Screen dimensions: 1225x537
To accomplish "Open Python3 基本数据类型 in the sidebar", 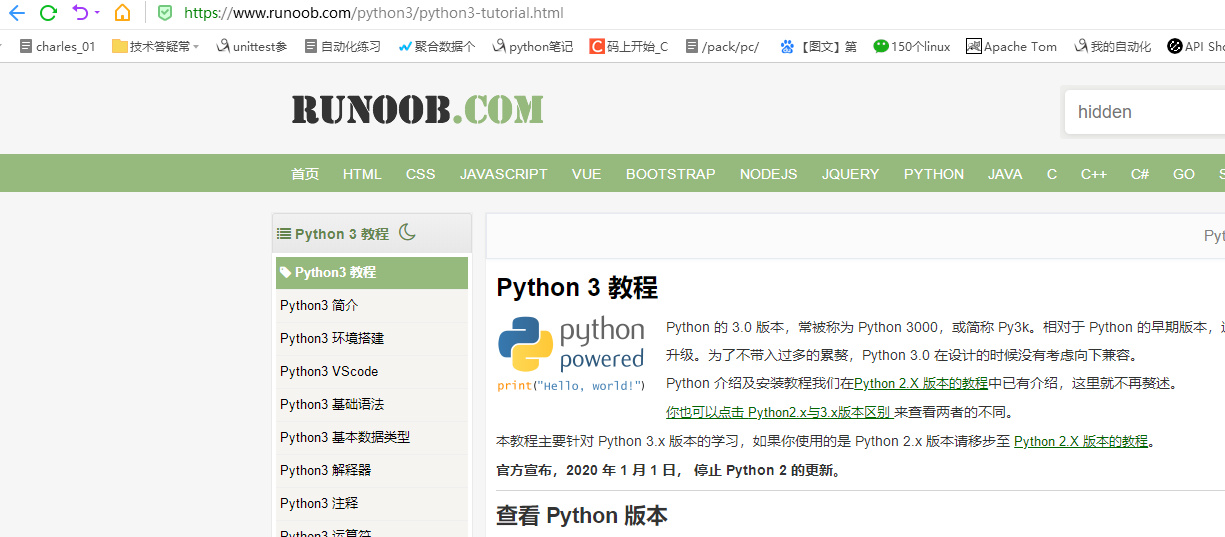I will pyautogui.click(x=372, y=437).
